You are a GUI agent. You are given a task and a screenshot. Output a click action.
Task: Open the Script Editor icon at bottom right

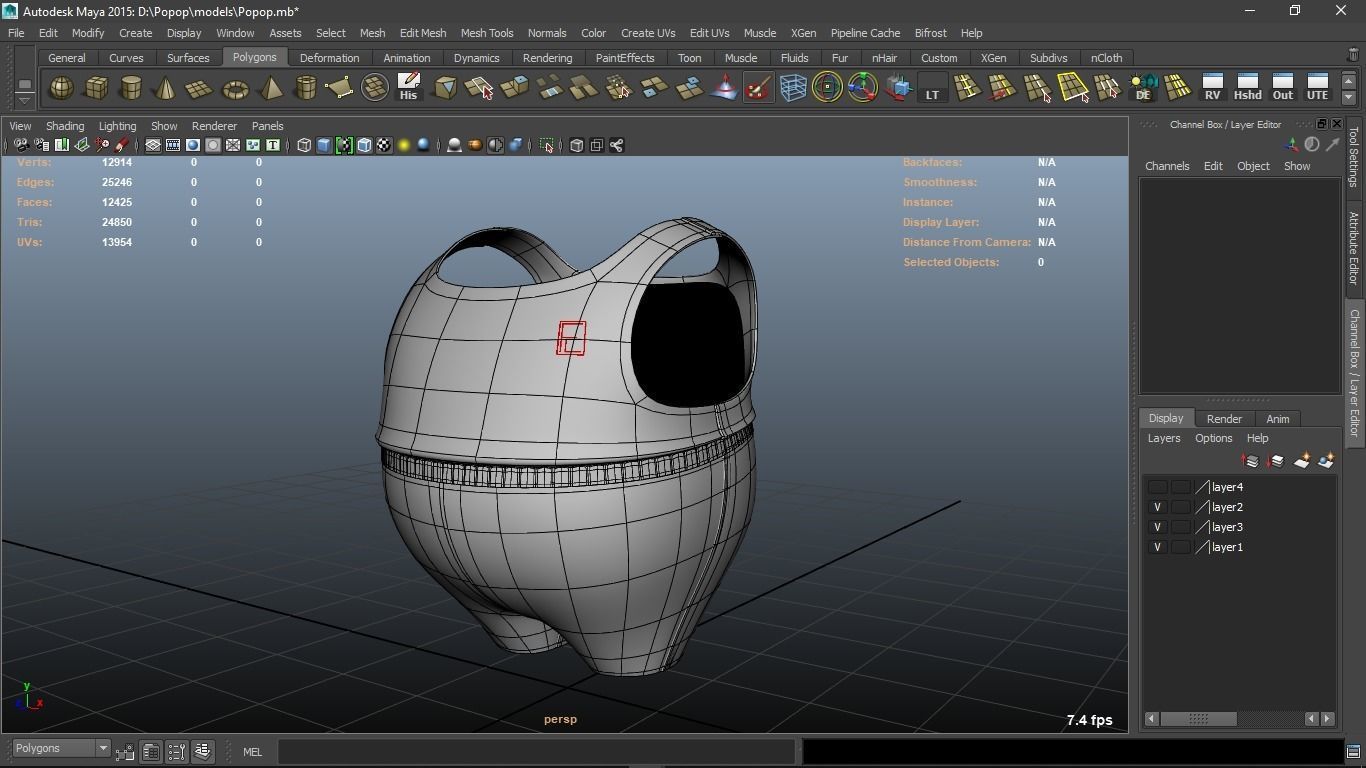1354,751
